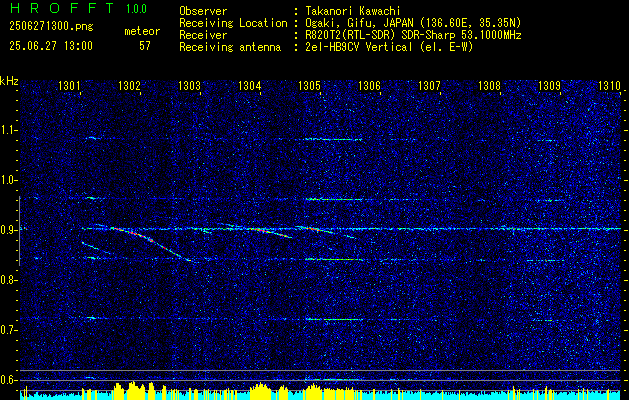Click the HROFFT title text
Image resolution: width=629 pixels, height=400 pixels.
tap(62, 8)
